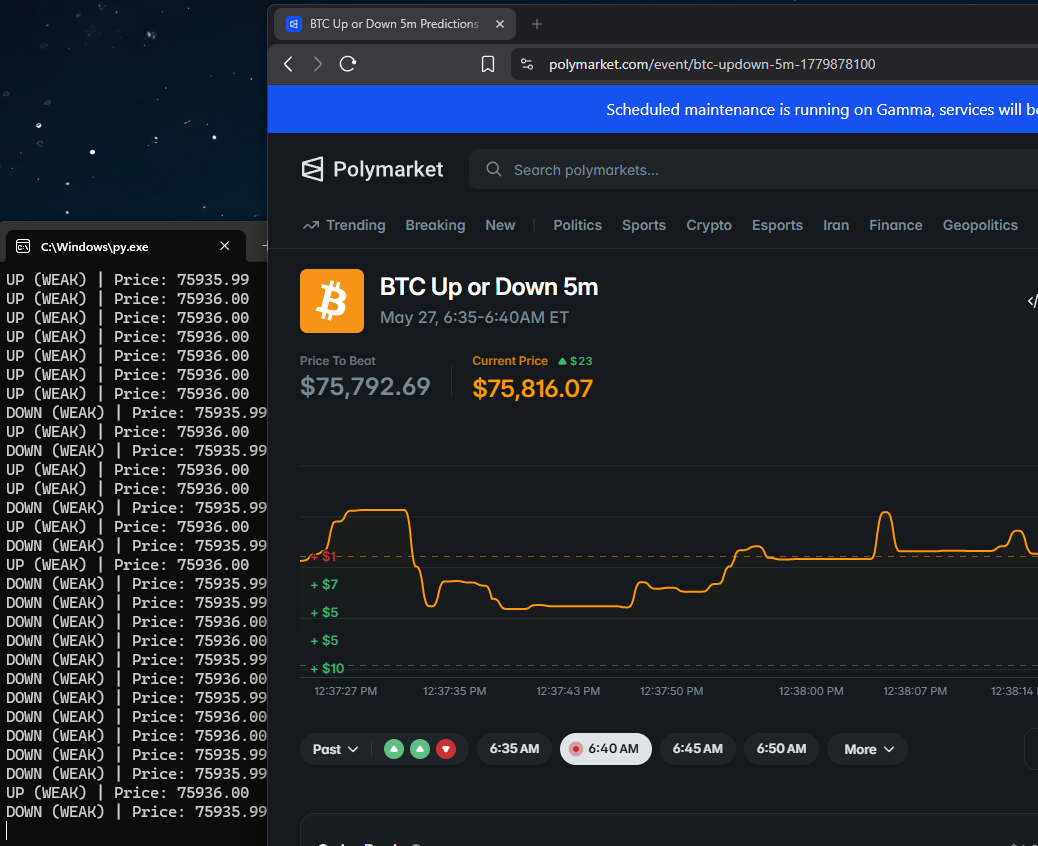This screenshot has width=1038, height=846.
Task: Click the 12:38:00 PM chart axis label
Action: click(x=811, y=691)
